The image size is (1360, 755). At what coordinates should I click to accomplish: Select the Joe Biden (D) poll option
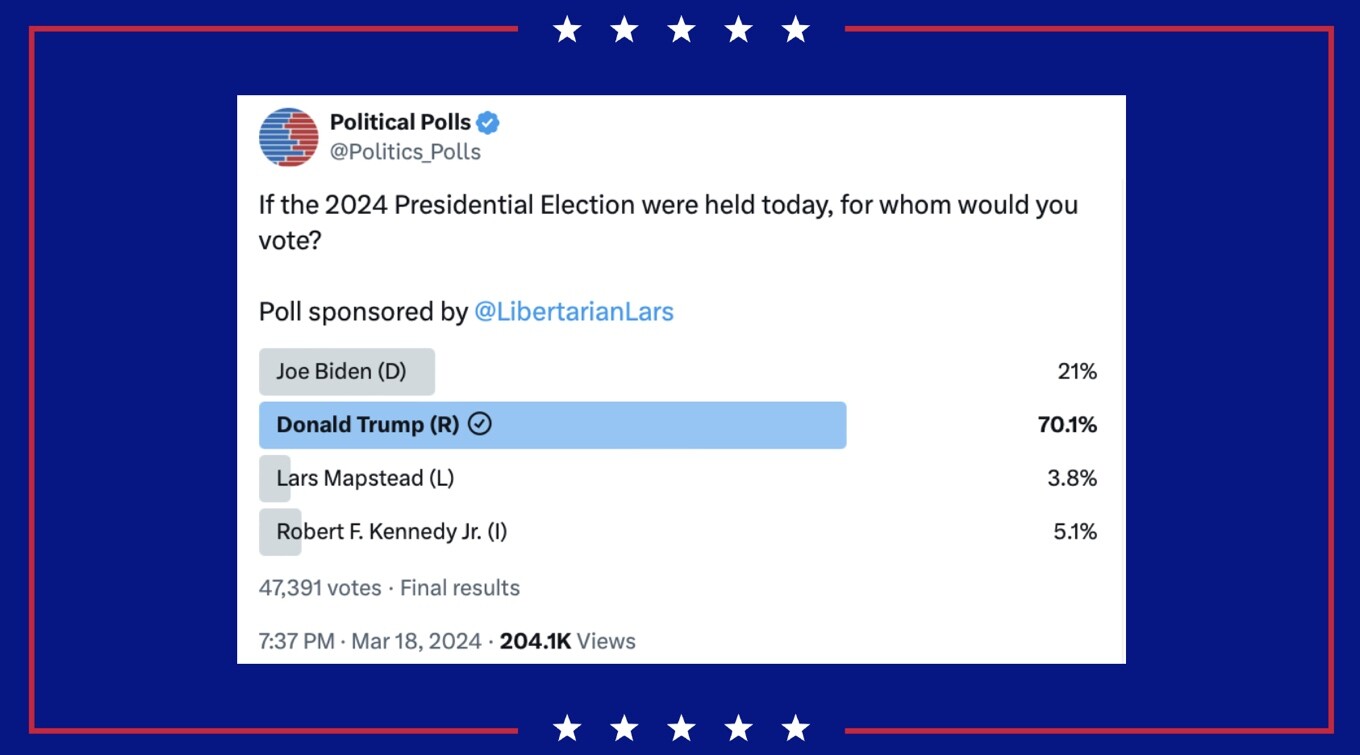coord(678,372)
